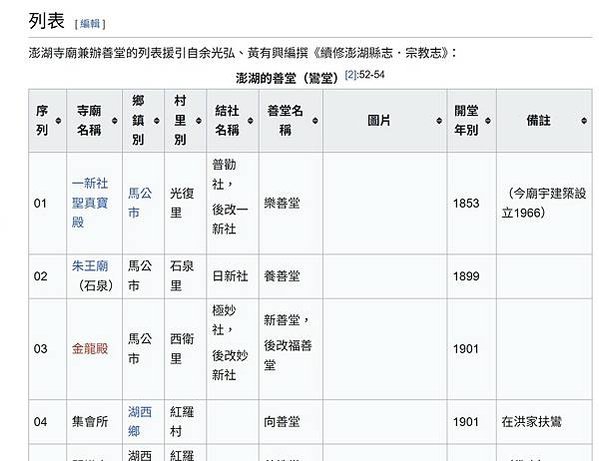This screenshot has height=461, width=599.
Task: Open the 編輯 section edit link
Action: tap(90, 24)
